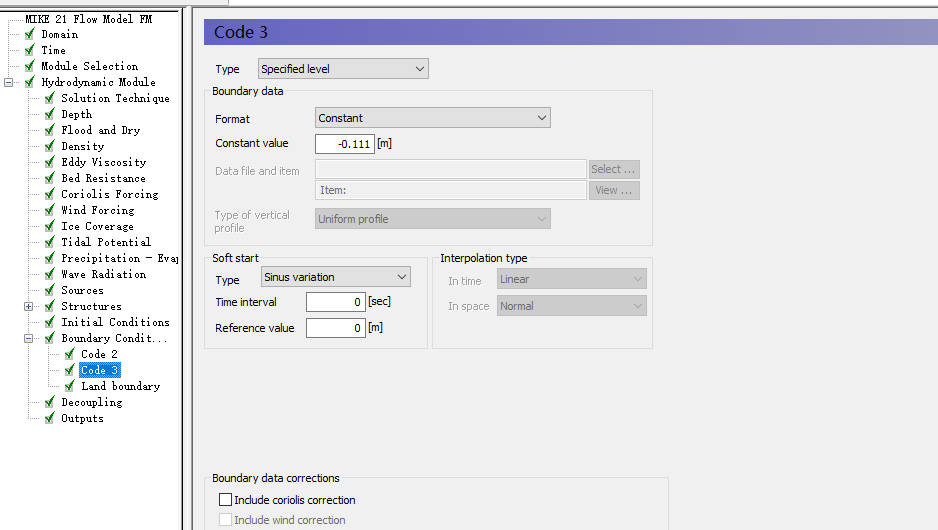Click the checkmark icon next to Outputs
Image resolution: width=938 pixels, height=530 pixels.
[x=50, y=418]
